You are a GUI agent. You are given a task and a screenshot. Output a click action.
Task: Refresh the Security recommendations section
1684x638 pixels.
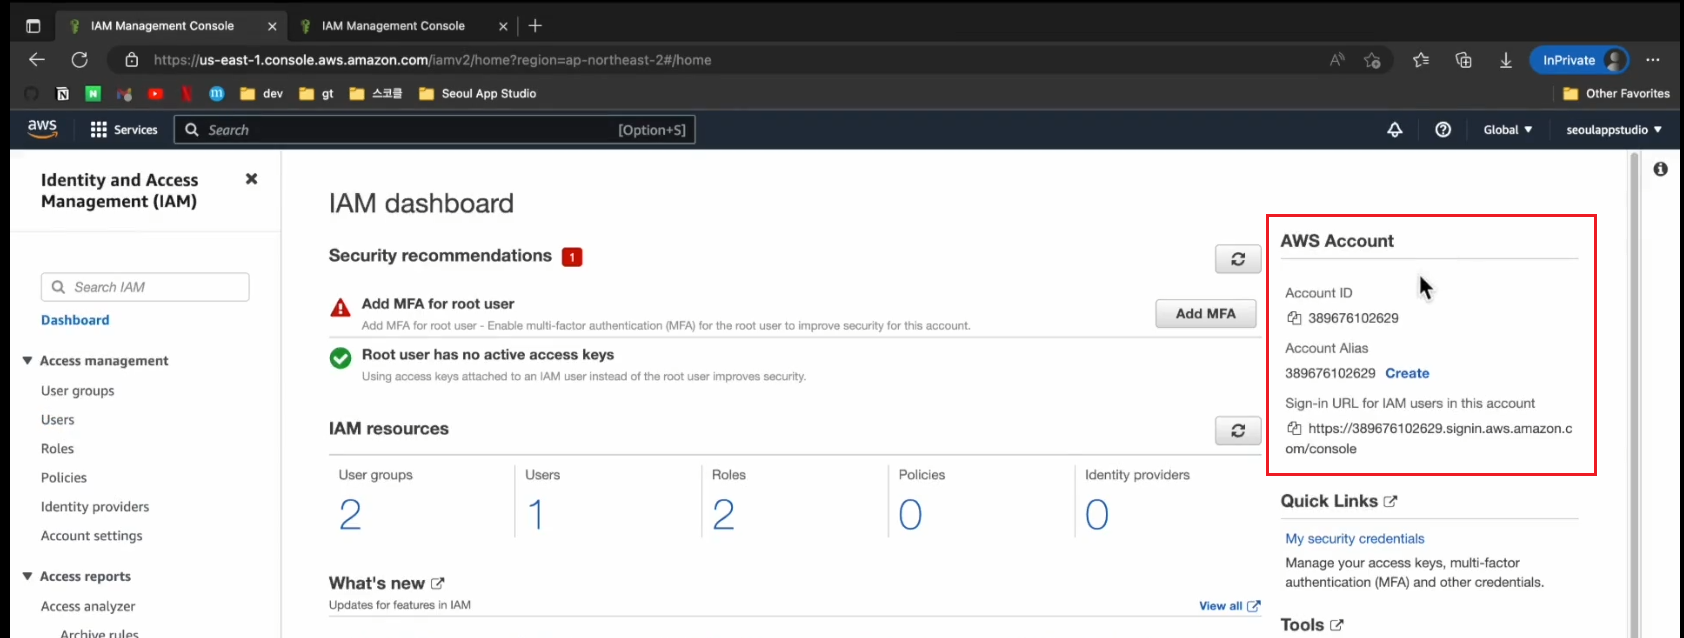click(x=1238, y=259)
